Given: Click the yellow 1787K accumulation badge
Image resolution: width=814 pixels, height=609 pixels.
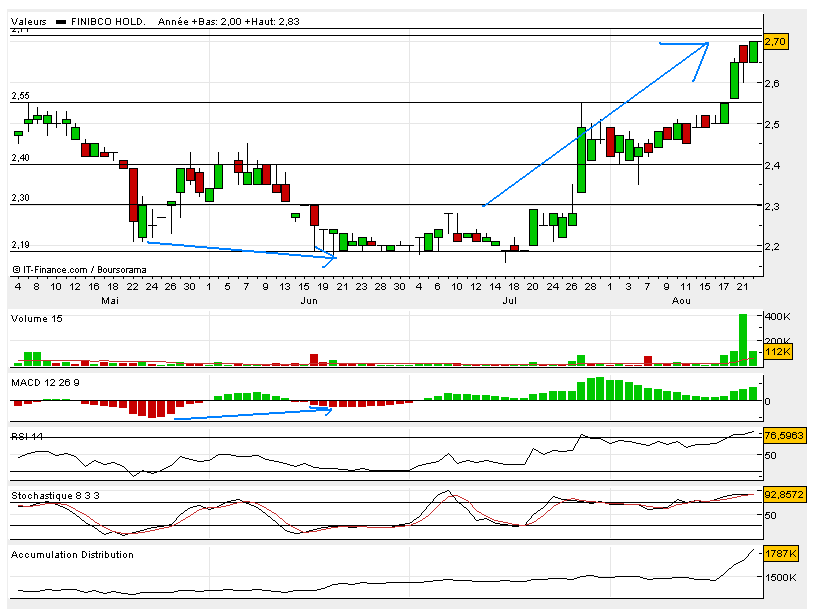Looking at the screenshot, I should (x=780, y=554).
